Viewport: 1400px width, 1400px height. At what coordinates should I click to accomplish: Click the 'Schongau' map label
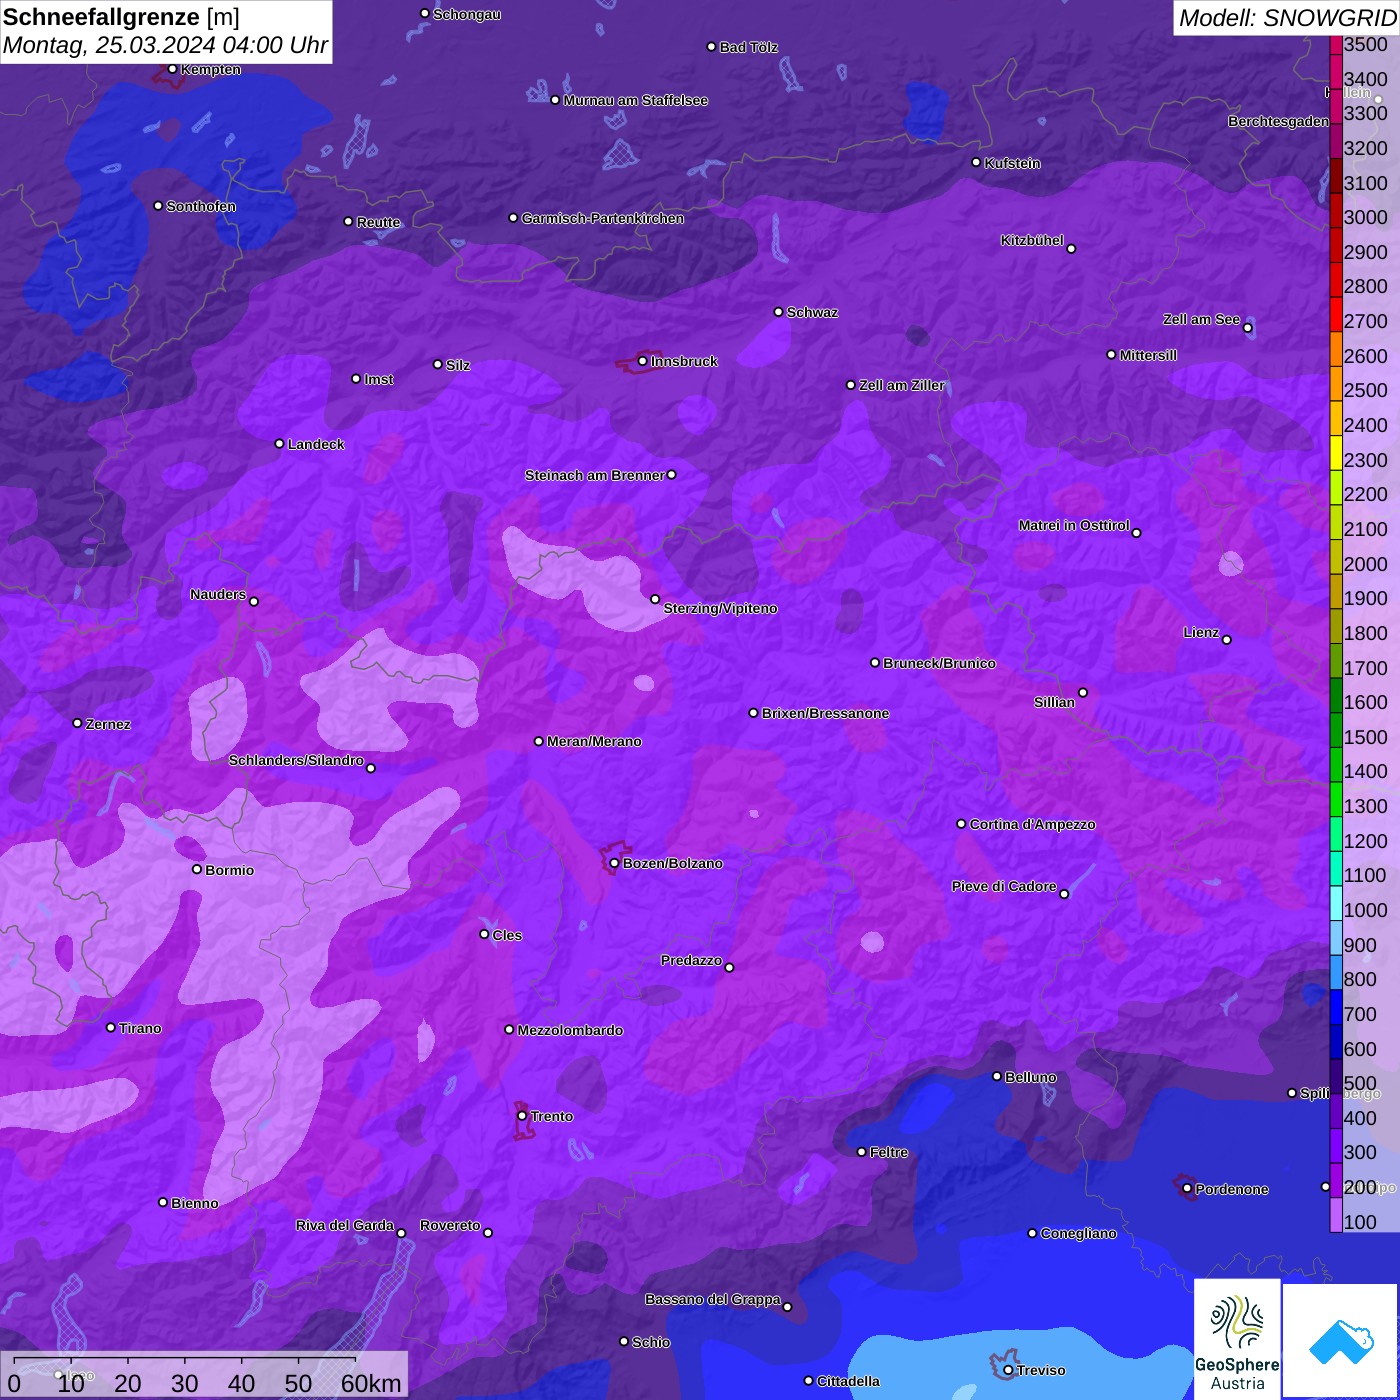(x=467, y=15)
